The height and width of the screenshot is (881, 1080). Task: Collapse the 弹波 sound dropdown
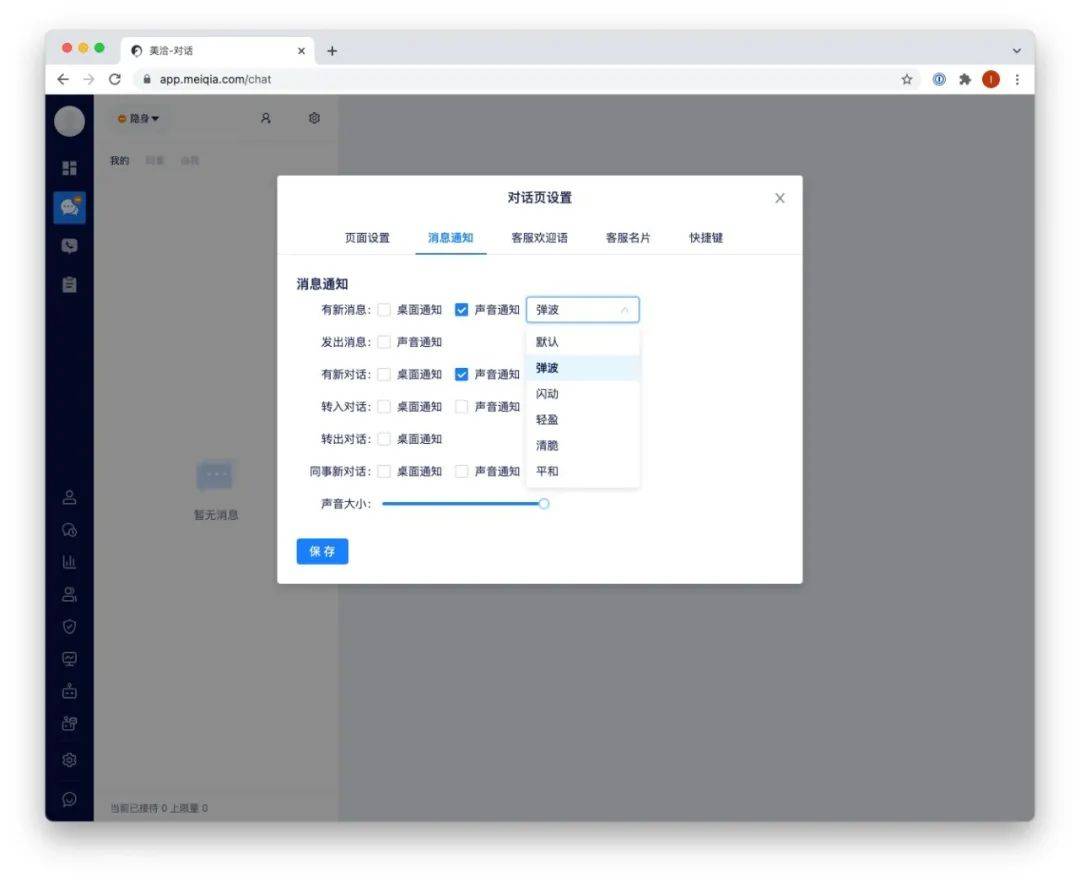pyautogui.click(x=583, y=310)
